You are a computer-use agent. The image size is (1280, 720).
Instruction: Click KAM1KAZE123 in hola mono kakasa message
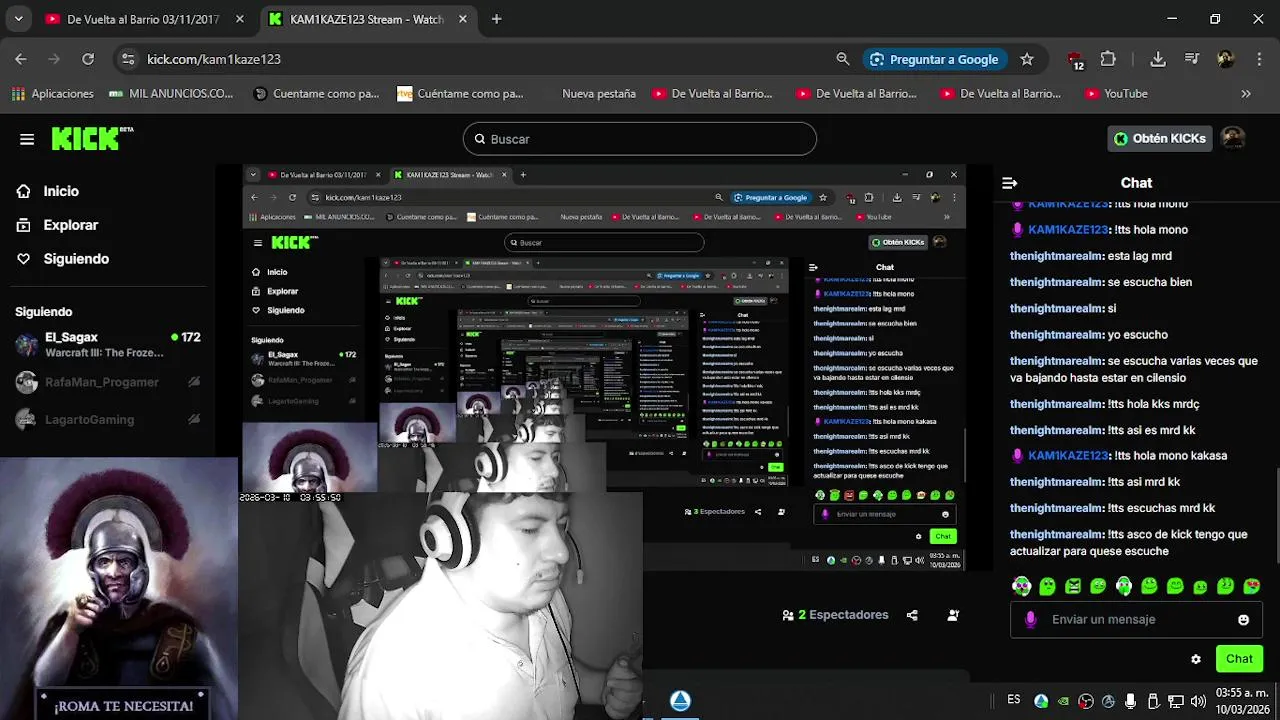(1067, 455)
